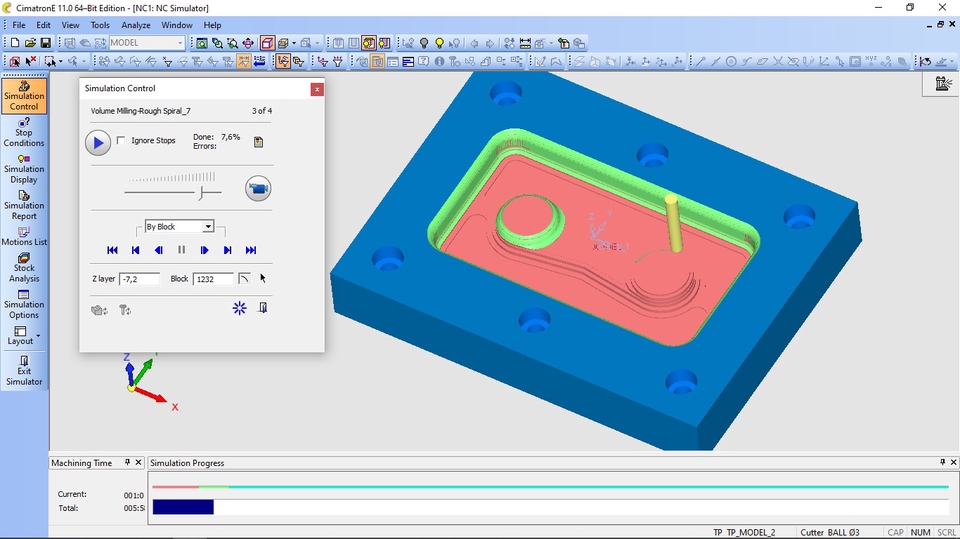Click the Open file toolbar icon
960x539 pixels.
[30, 43]
